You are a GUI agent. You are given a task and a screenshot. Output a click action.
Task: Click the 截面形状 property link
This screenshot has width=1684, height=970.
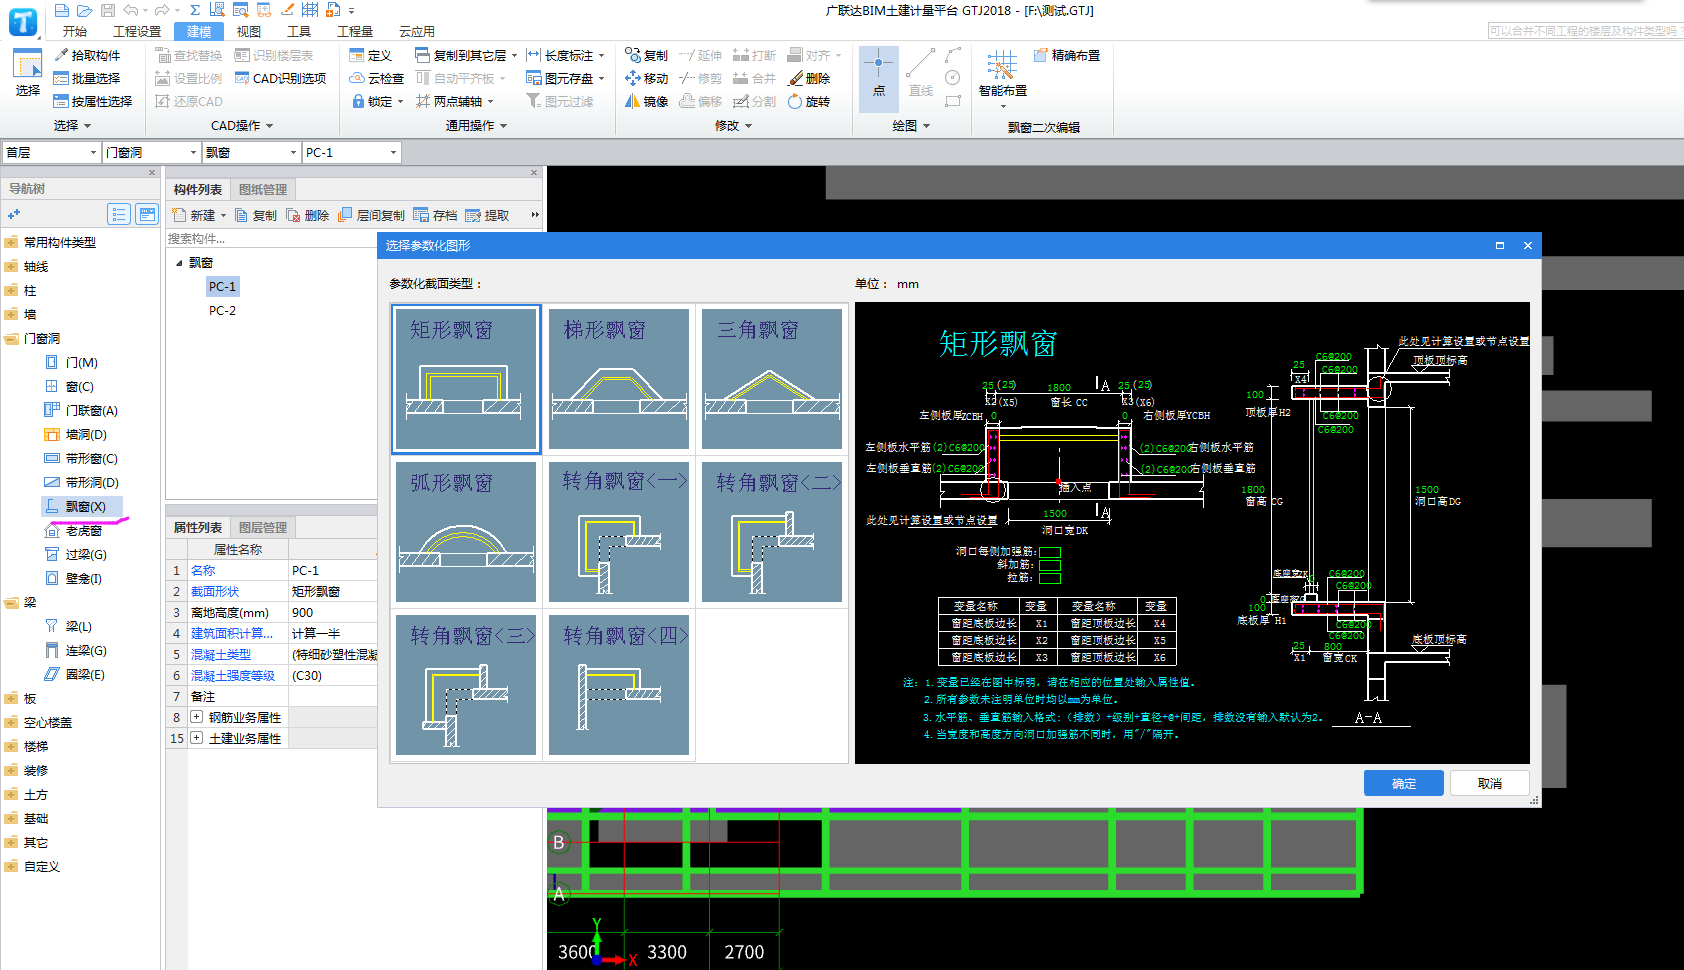pyautogui.click(x=215, y=591)
